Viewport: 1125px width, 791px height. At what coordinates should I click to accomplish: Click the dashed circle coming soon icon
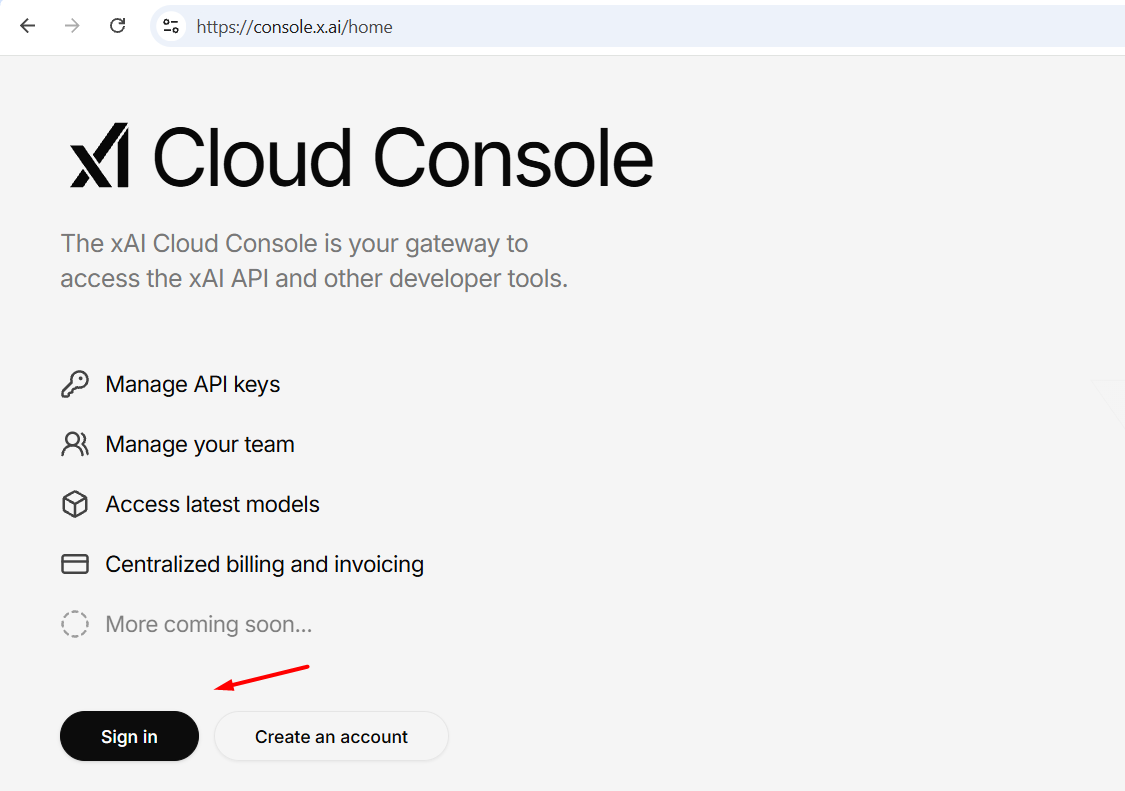click(75, 625)
